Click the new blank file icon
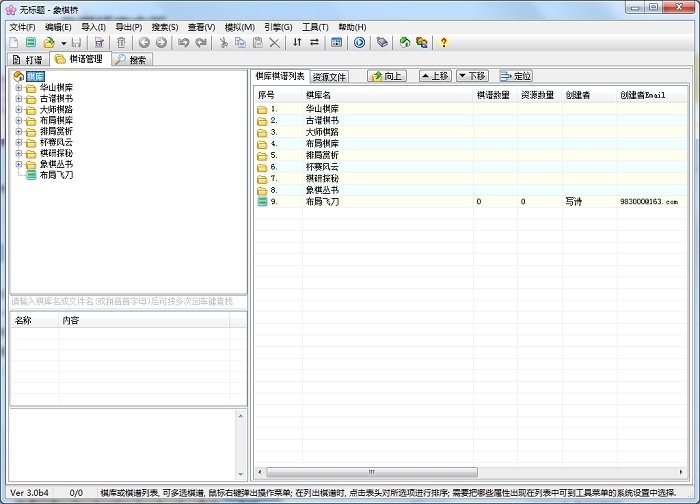This screenshot has height=504, width=700. click(x=15, y=43)
